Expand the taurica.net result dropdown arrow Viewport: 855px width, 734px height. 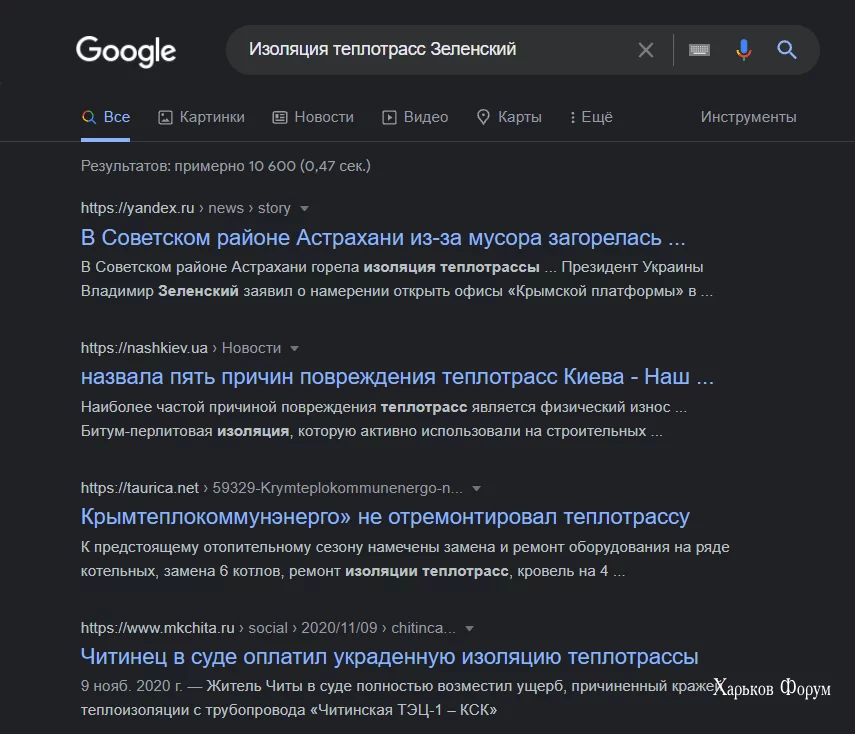(476, 488)
